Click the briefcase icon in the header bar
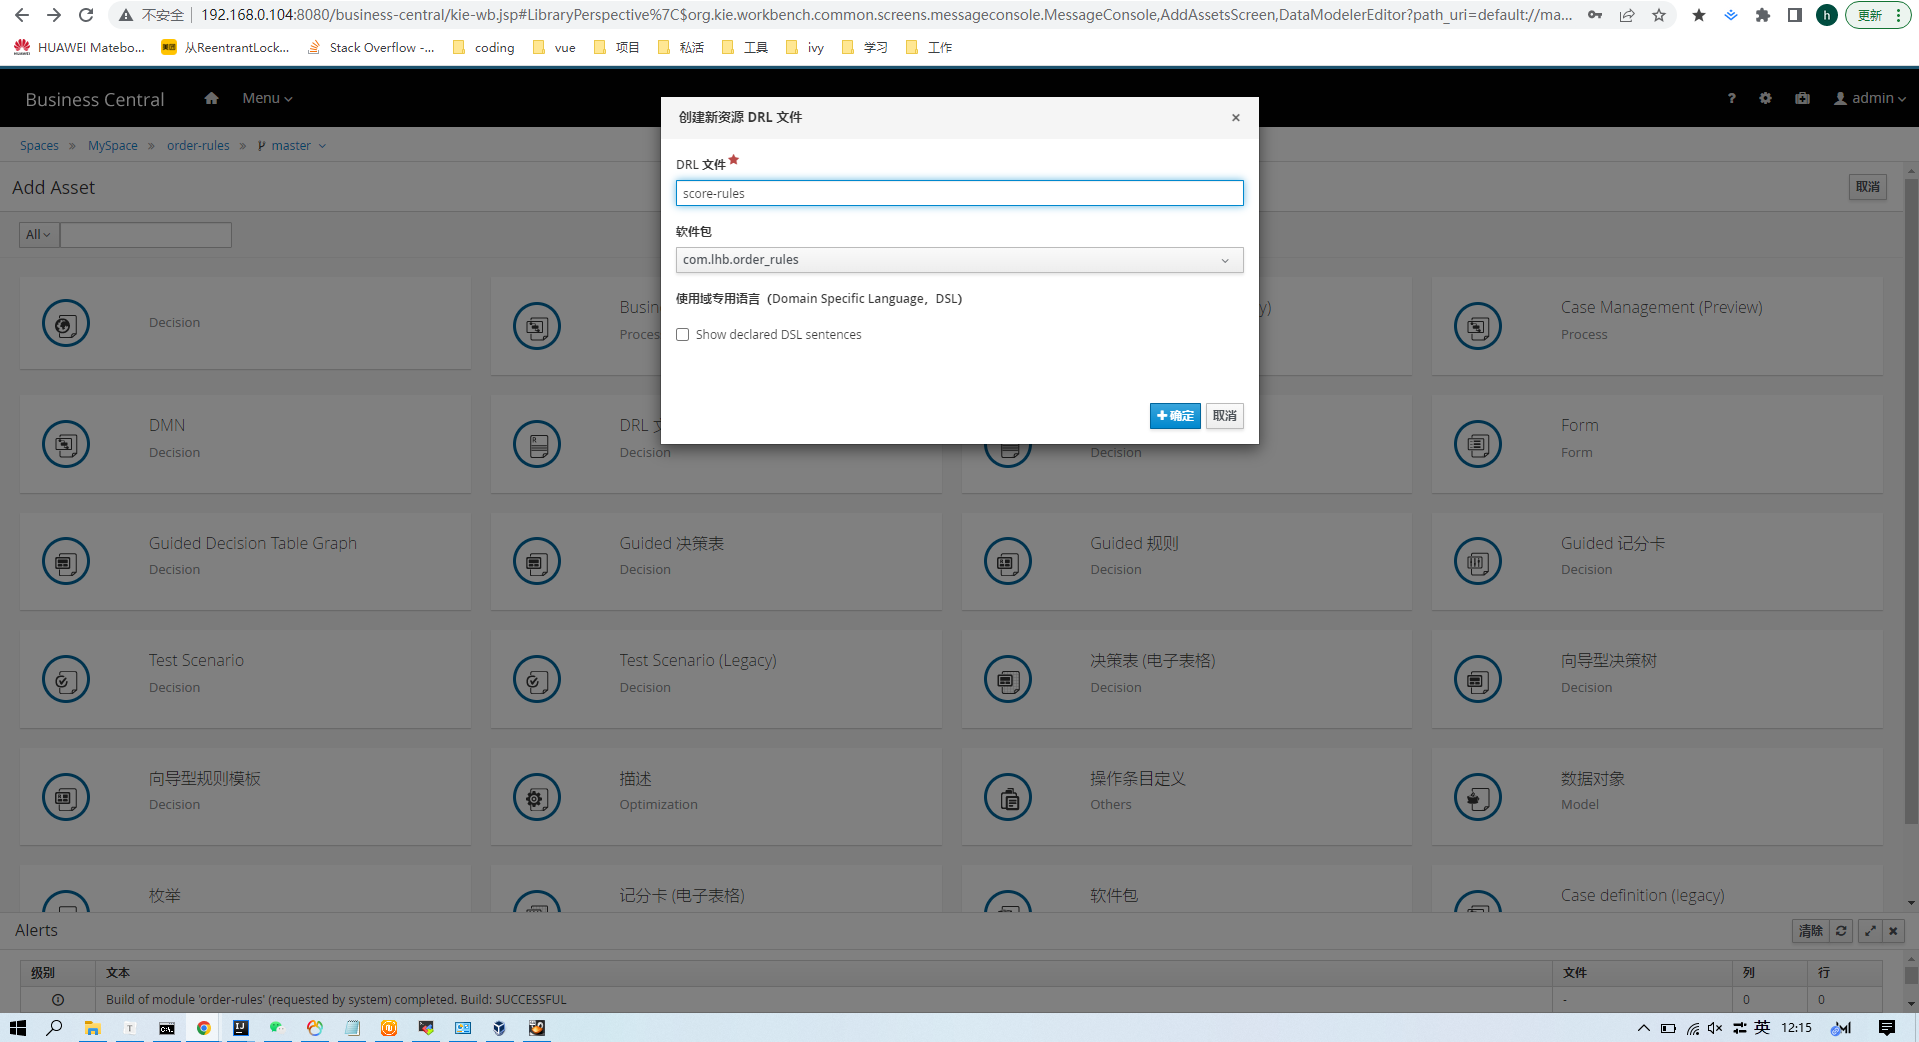This screenshot has width=1919, height=1042. click(x=1802, y=98)
